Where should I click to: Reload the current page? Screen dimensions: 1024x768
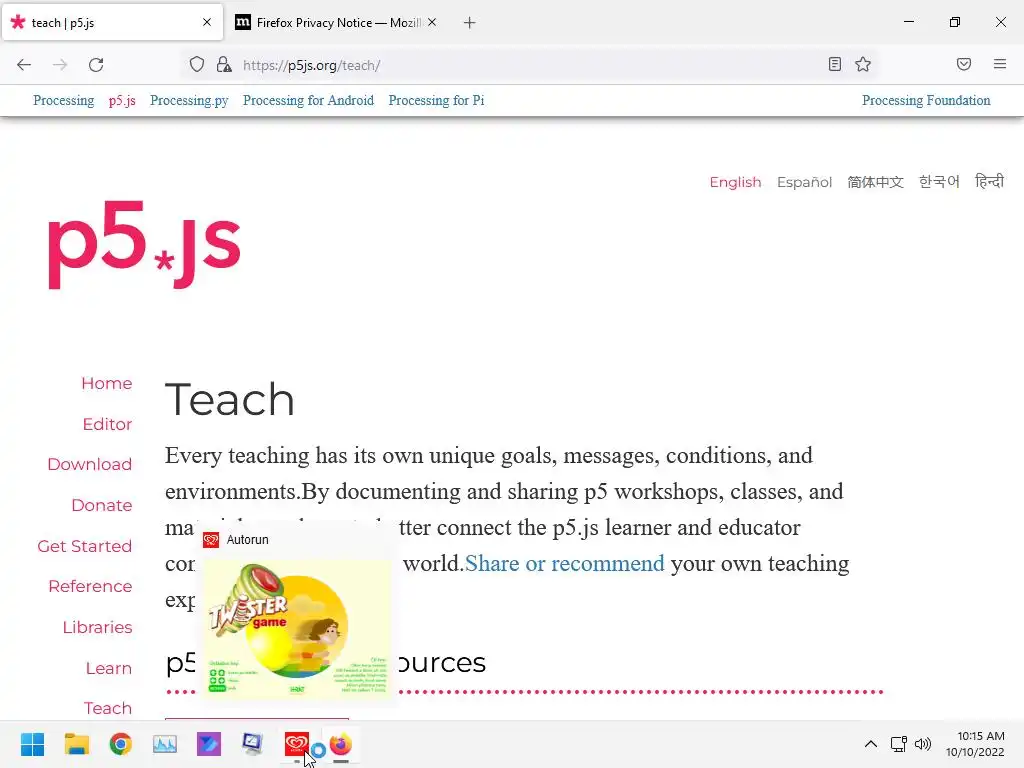[96, 65]
